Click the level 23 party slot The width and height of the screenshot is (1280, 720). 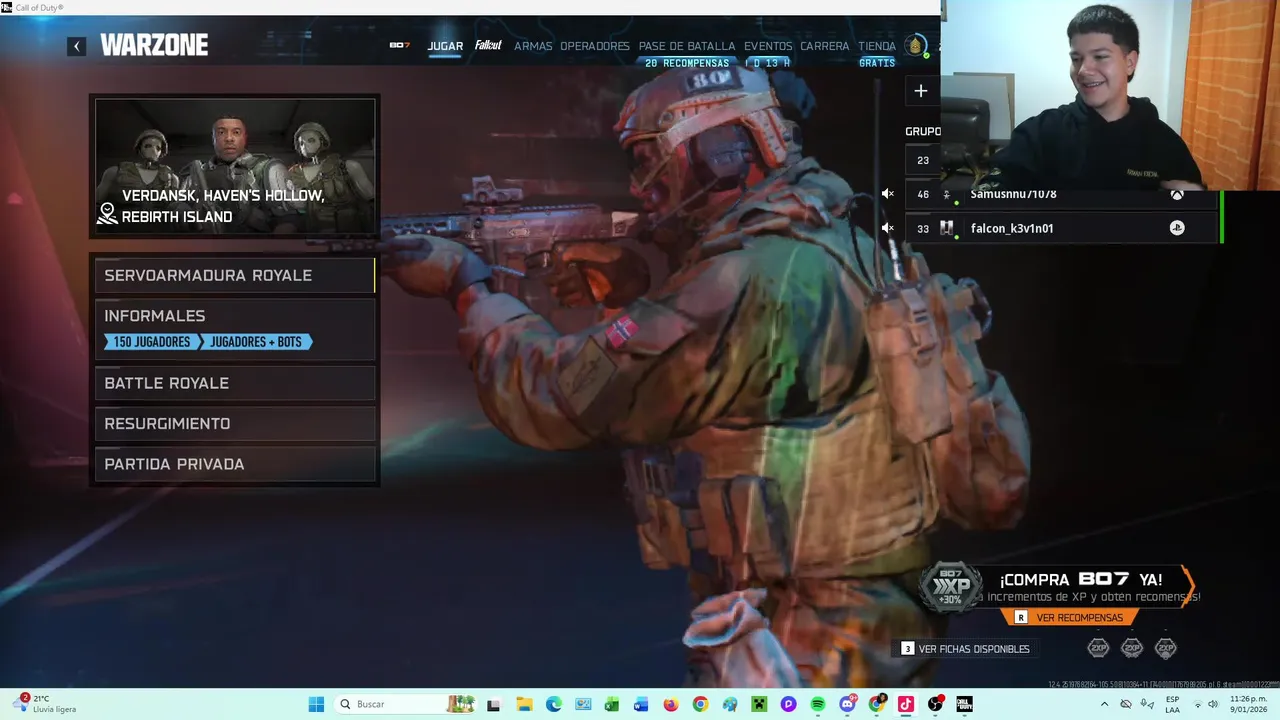pos(923,160)
